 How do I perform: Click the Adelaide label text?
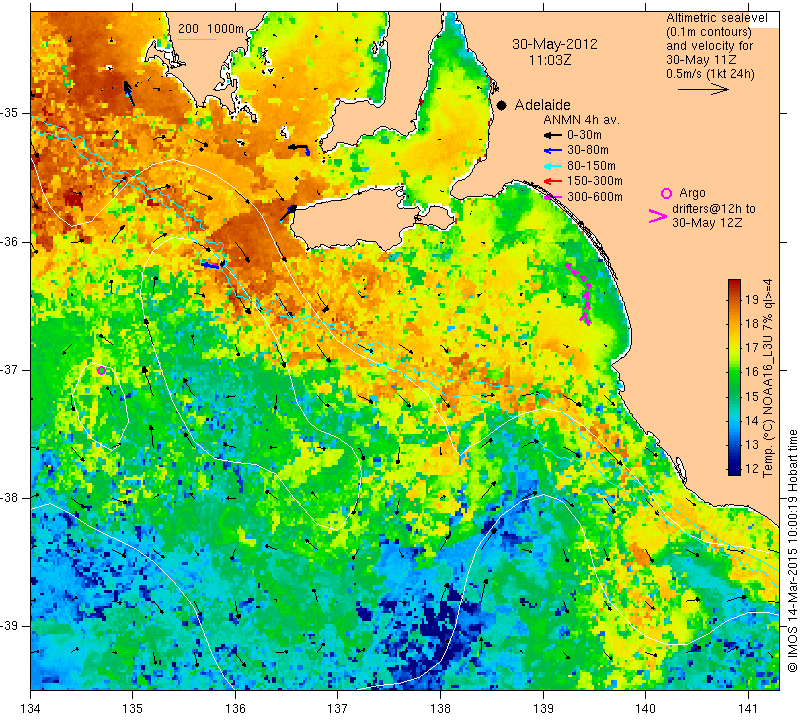pyautogui.click(x=542, y=105)
